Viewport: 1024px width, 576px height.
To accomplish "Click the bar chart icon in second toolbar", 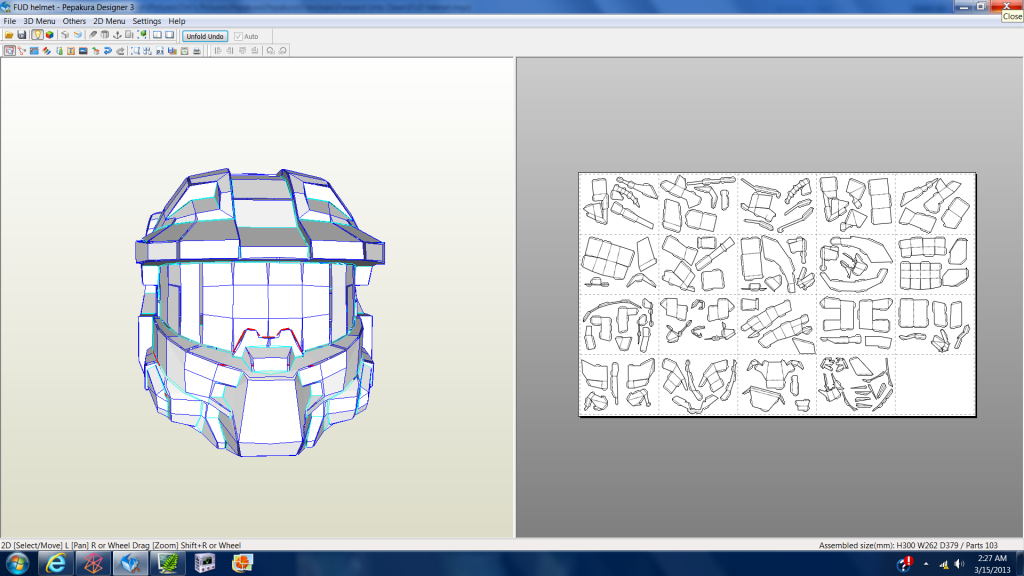I will tap(172, 50).
